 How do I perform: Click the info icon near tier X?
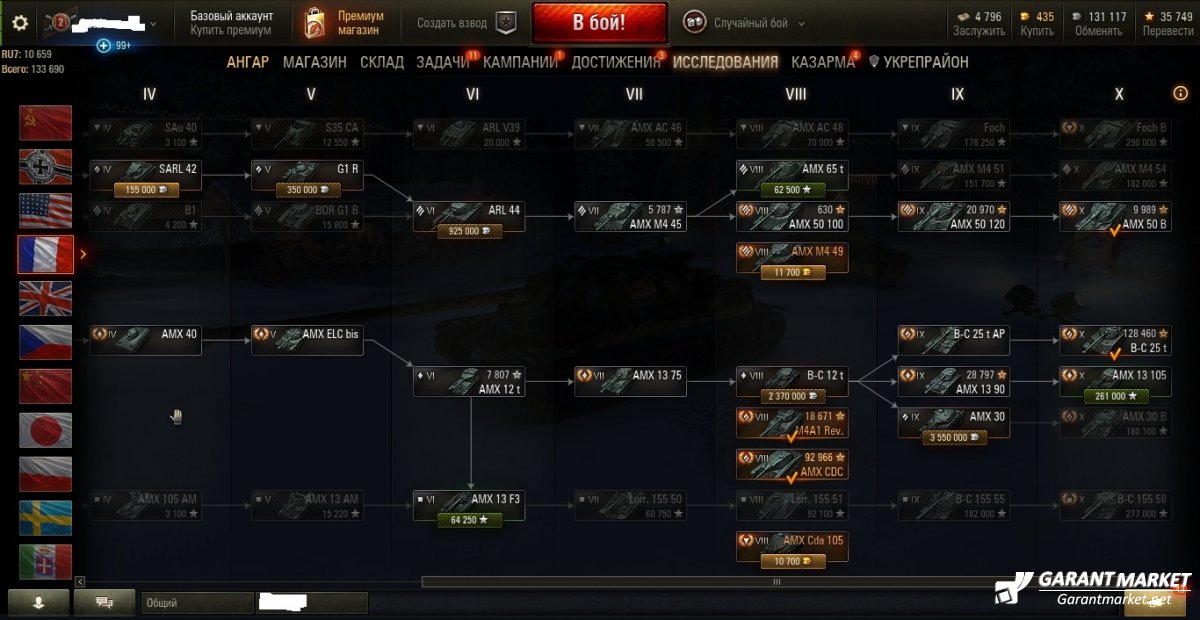1180,93
